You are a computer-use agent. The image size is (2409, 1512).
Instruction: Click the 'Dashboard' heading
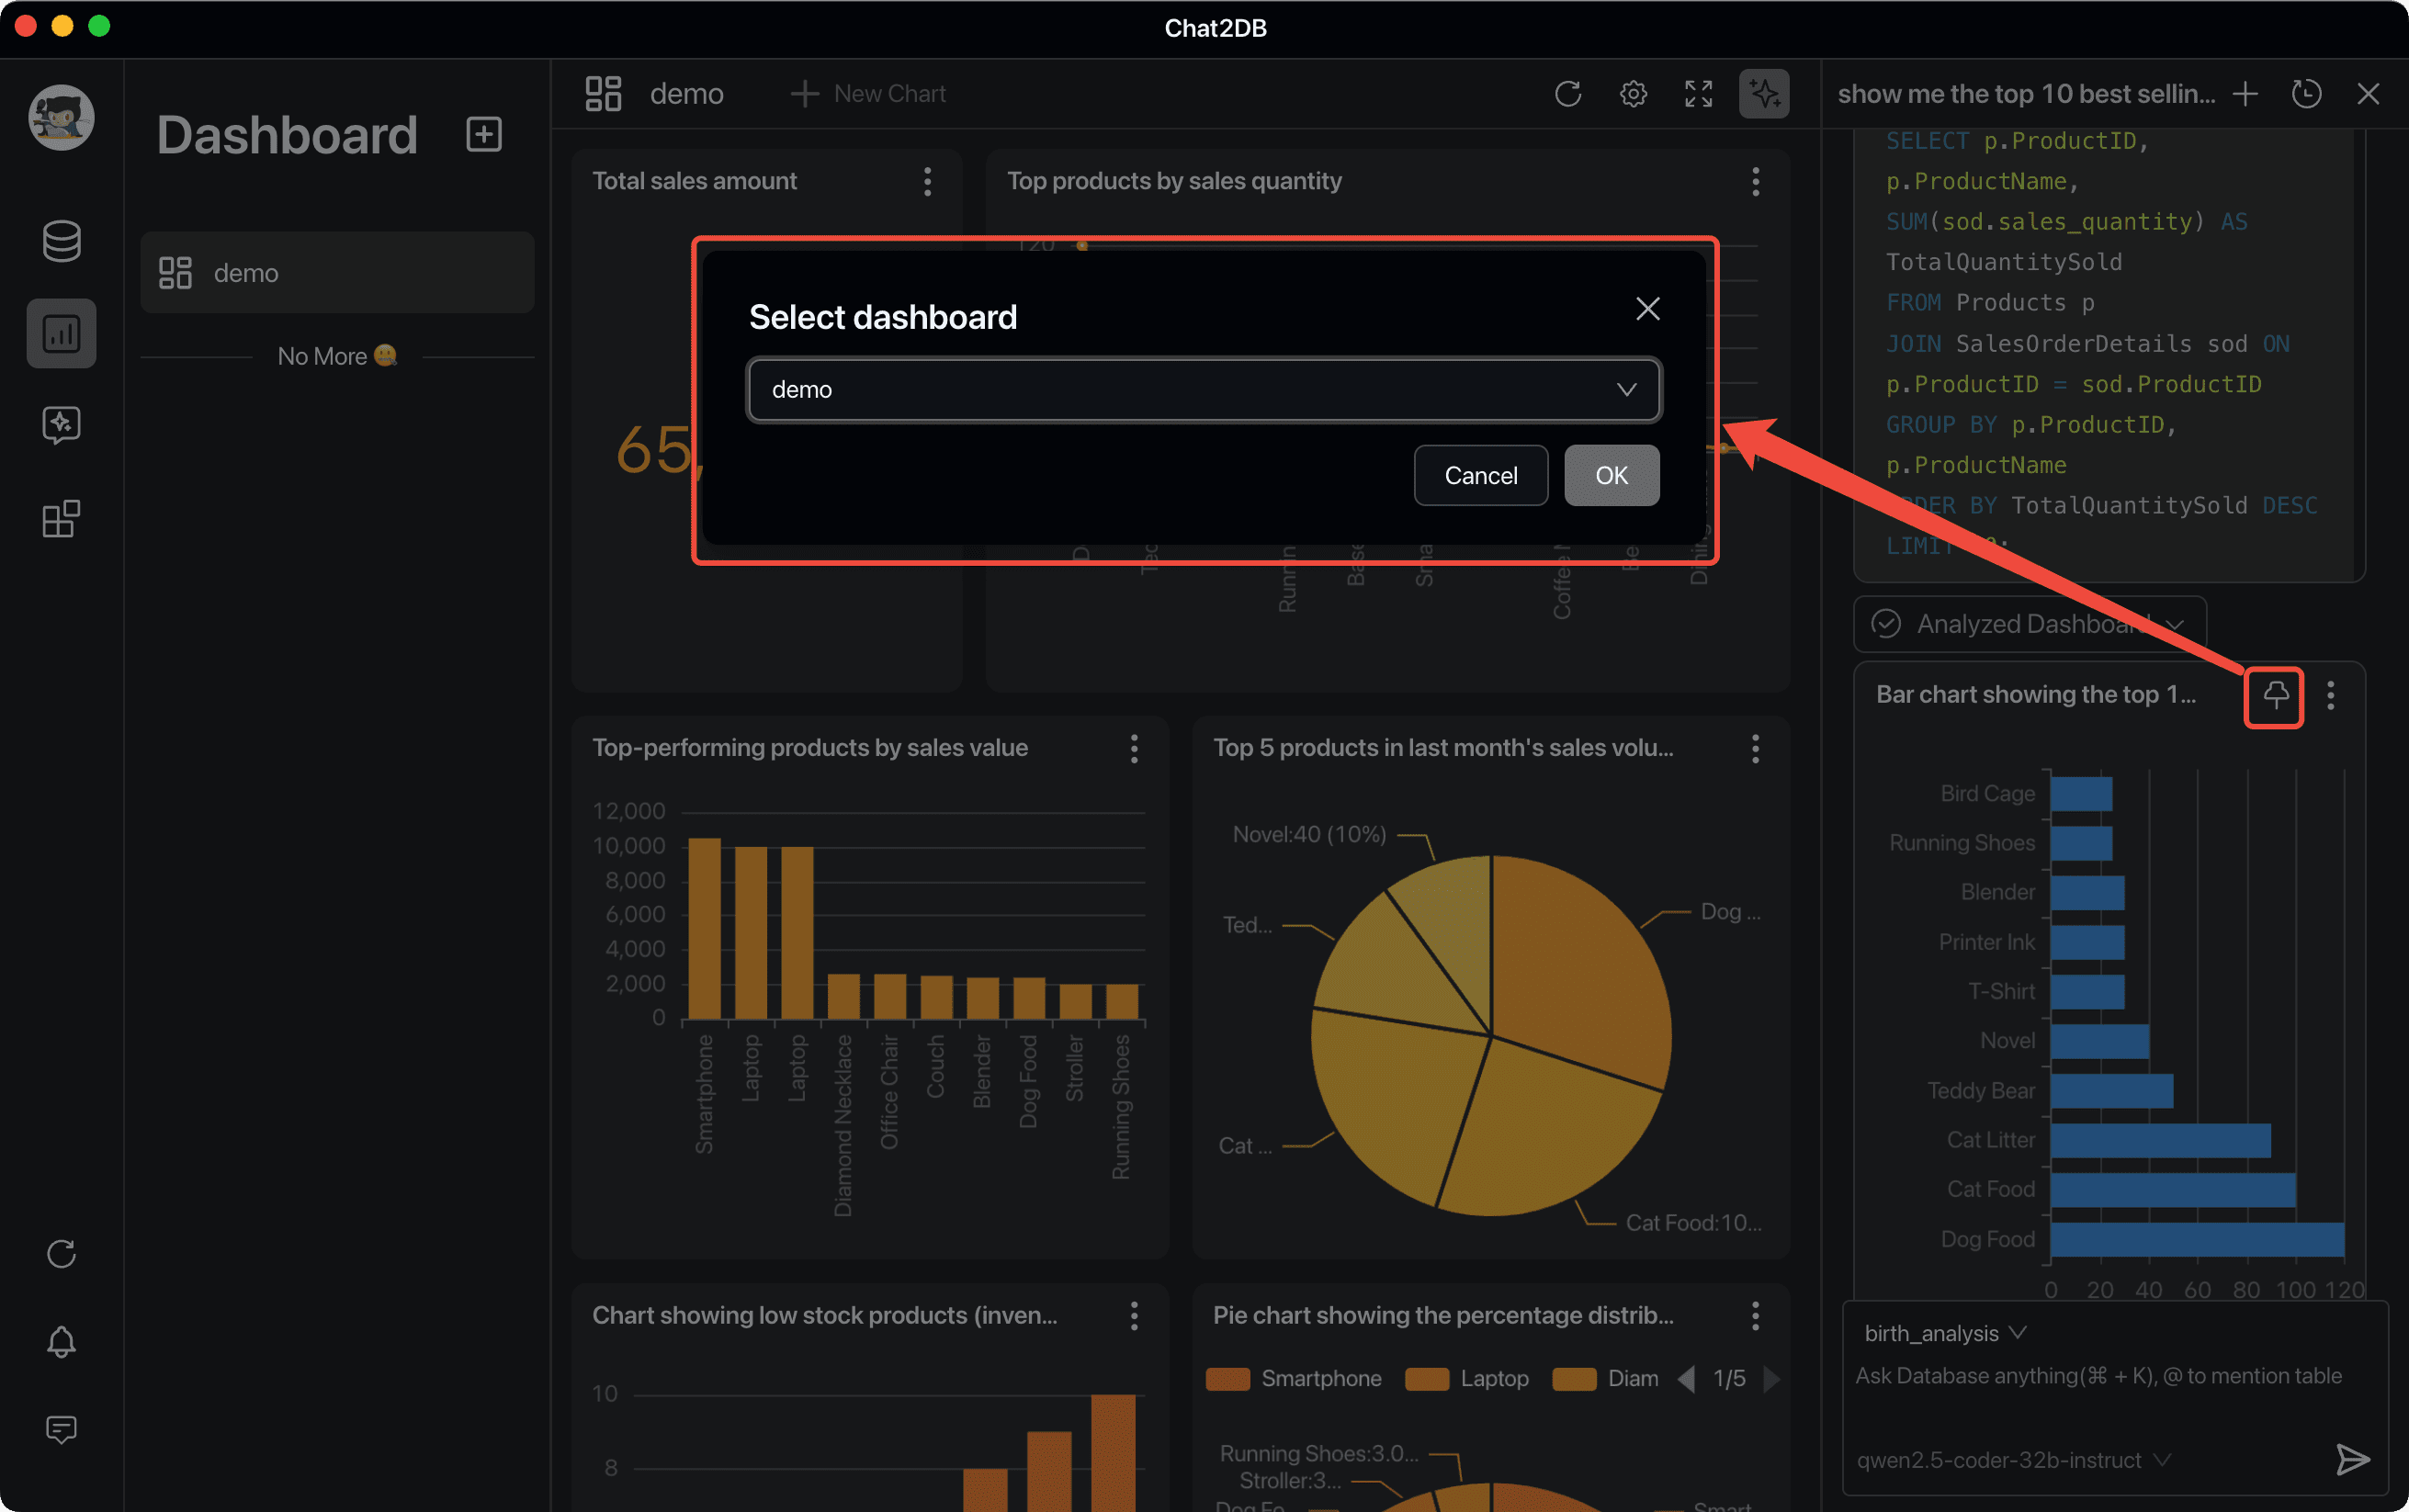287,135
